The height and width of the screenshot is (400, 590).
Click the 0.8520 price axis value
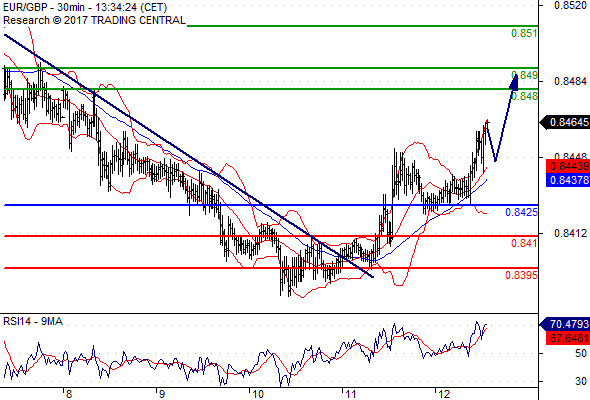pos(570,5)
